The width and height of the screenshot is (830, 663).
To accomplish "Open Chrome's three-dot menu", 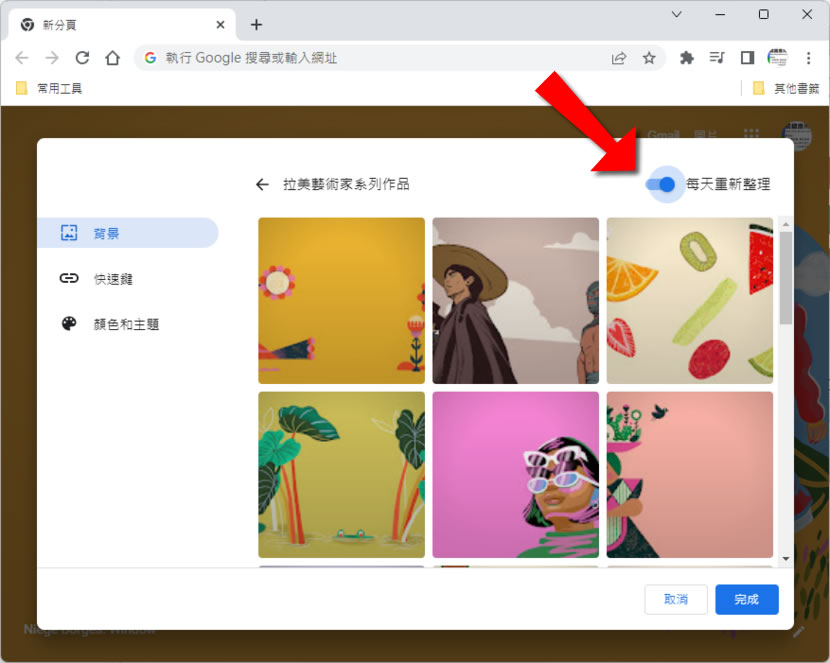I will point(808,58).
